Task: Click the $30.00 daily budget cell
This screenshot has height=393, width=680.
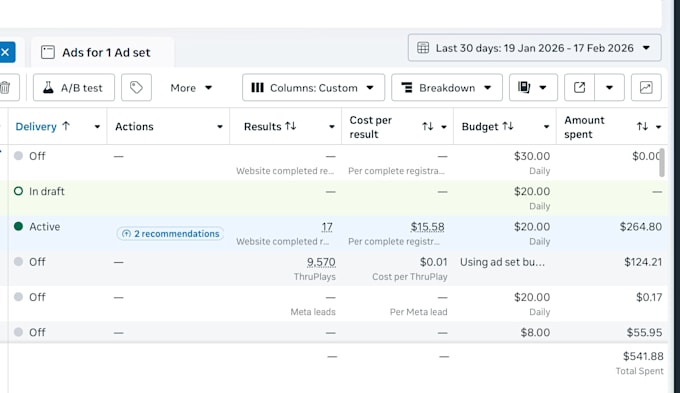Action: tap(532, 156)
